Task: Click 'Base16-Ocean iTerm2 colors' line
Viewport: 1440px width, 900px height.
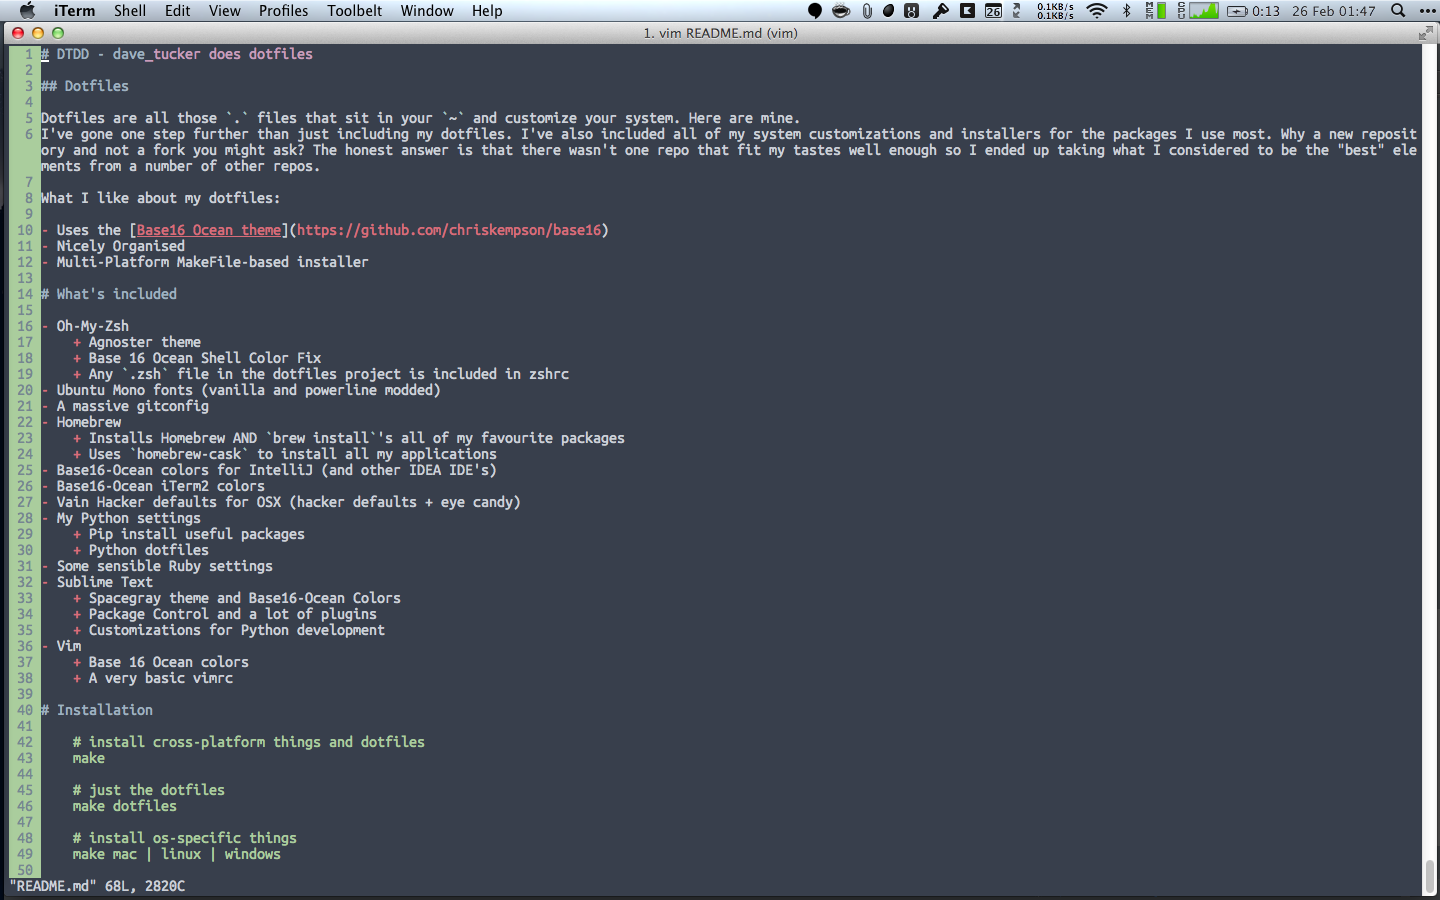Action: [x=161, y=486]
